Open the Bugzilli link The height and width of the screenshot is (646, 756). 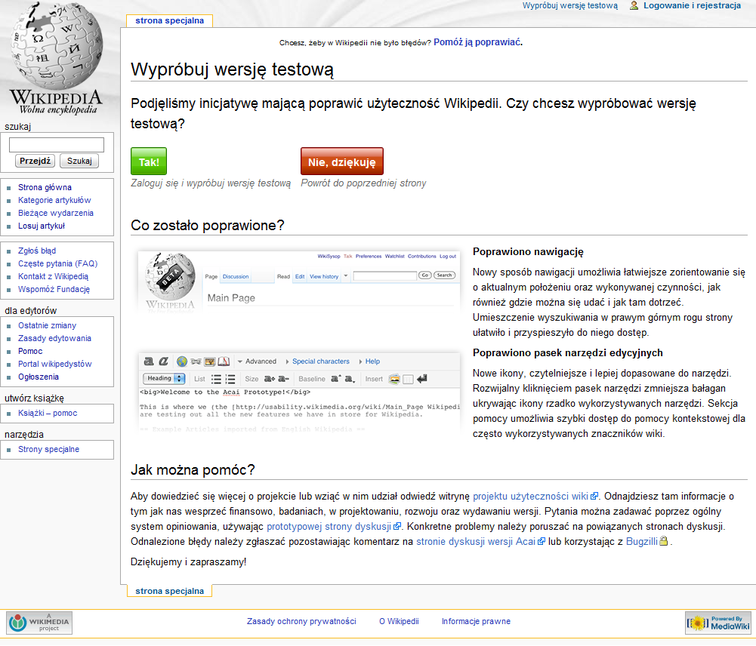[x=647, y=542]
